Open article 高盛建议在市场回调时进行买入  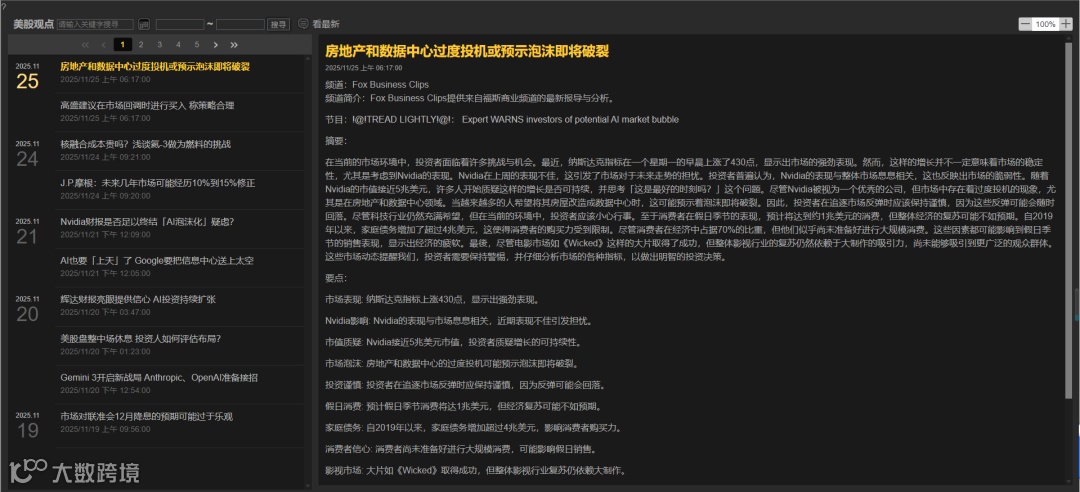coord(147,105)
